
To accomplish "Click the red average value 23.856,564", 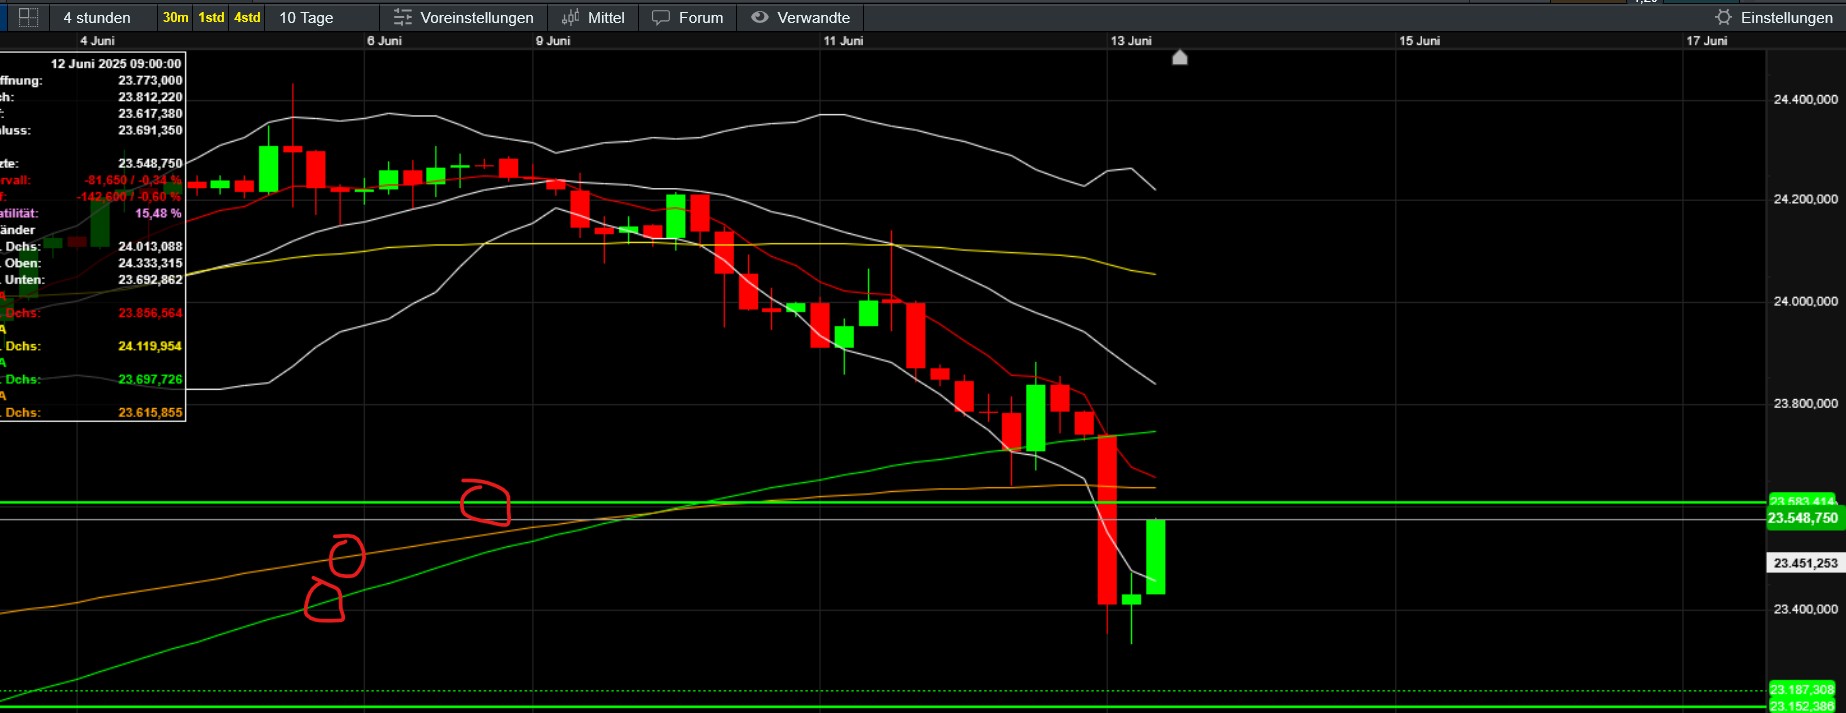I will pyautogui.click(x=150, y=313).
